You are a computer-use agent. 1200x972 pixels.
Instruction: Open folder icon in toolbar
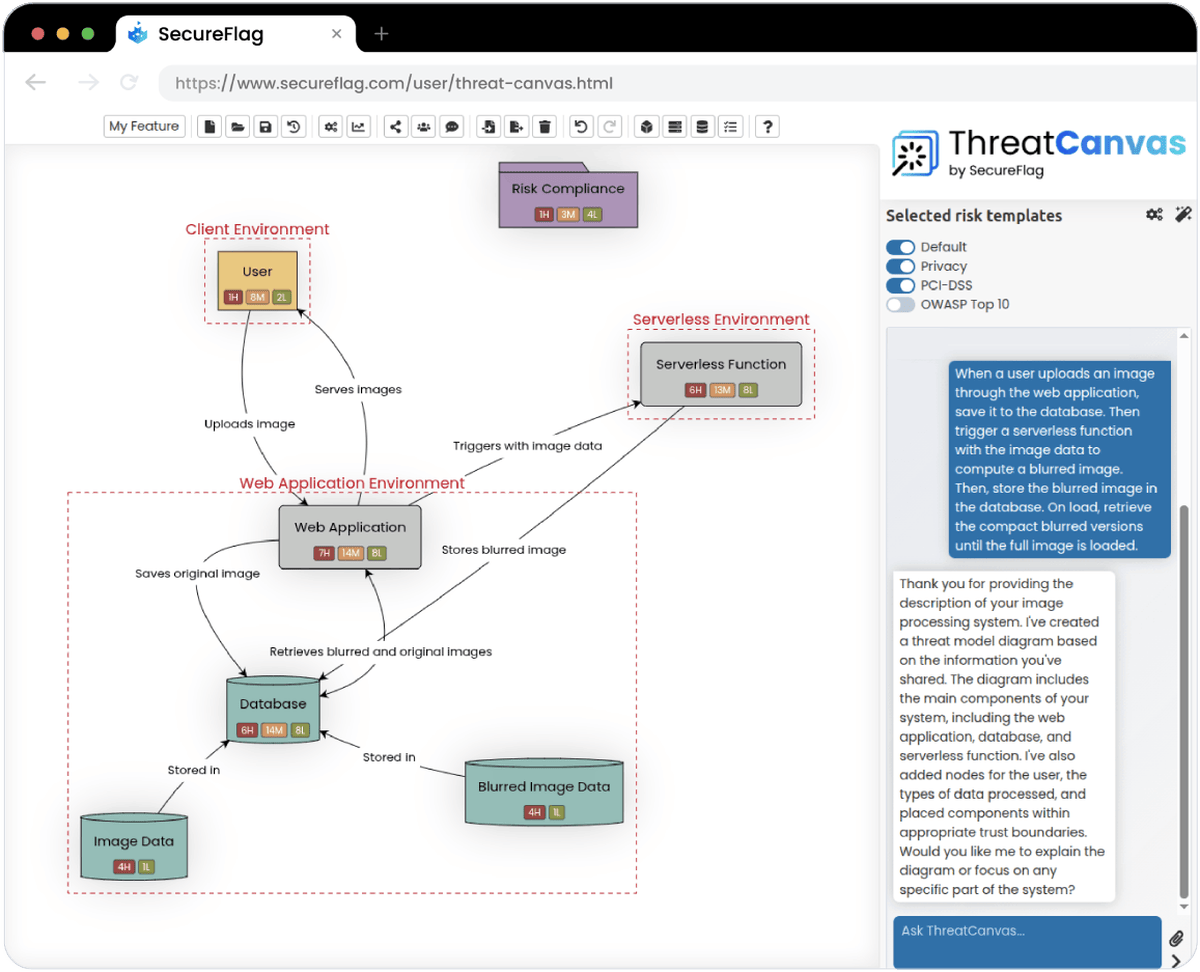(237, 127)
